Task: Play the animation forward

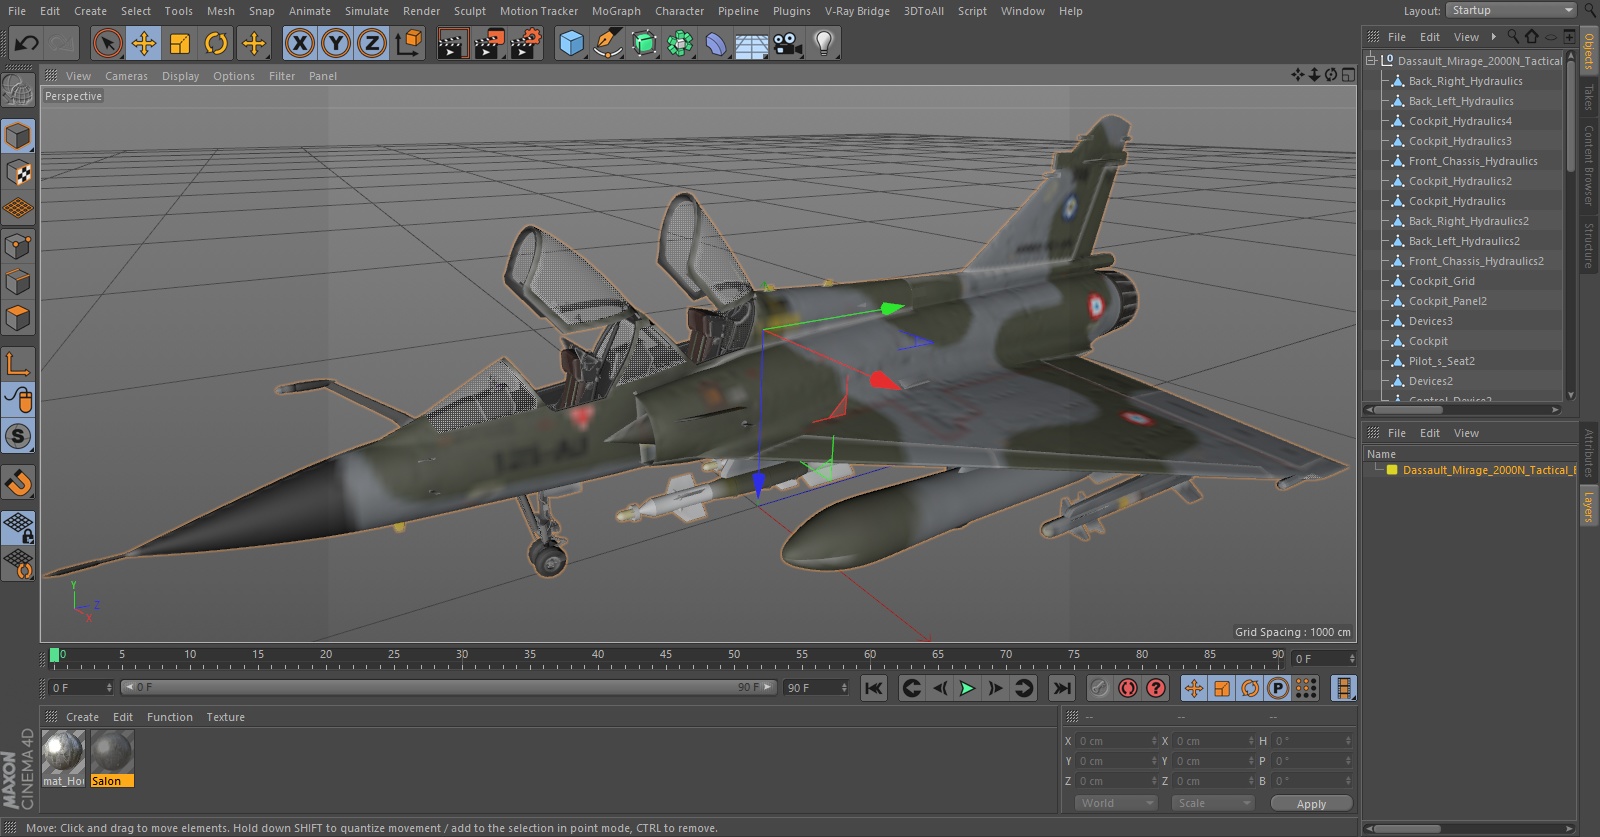Action: pos(967,688)
